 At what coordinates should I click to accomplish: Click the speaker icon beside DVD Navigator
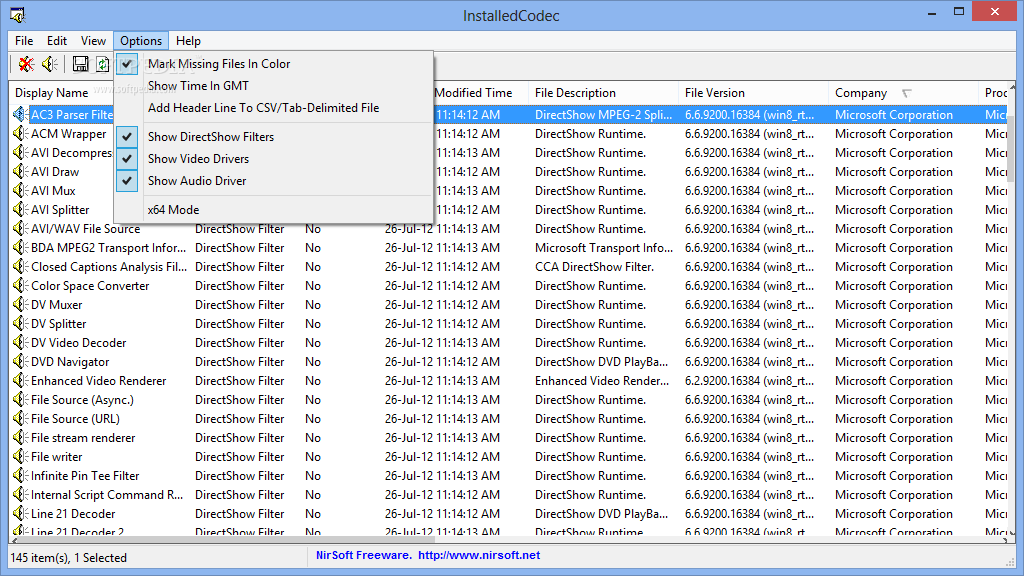tap(20, 361)
